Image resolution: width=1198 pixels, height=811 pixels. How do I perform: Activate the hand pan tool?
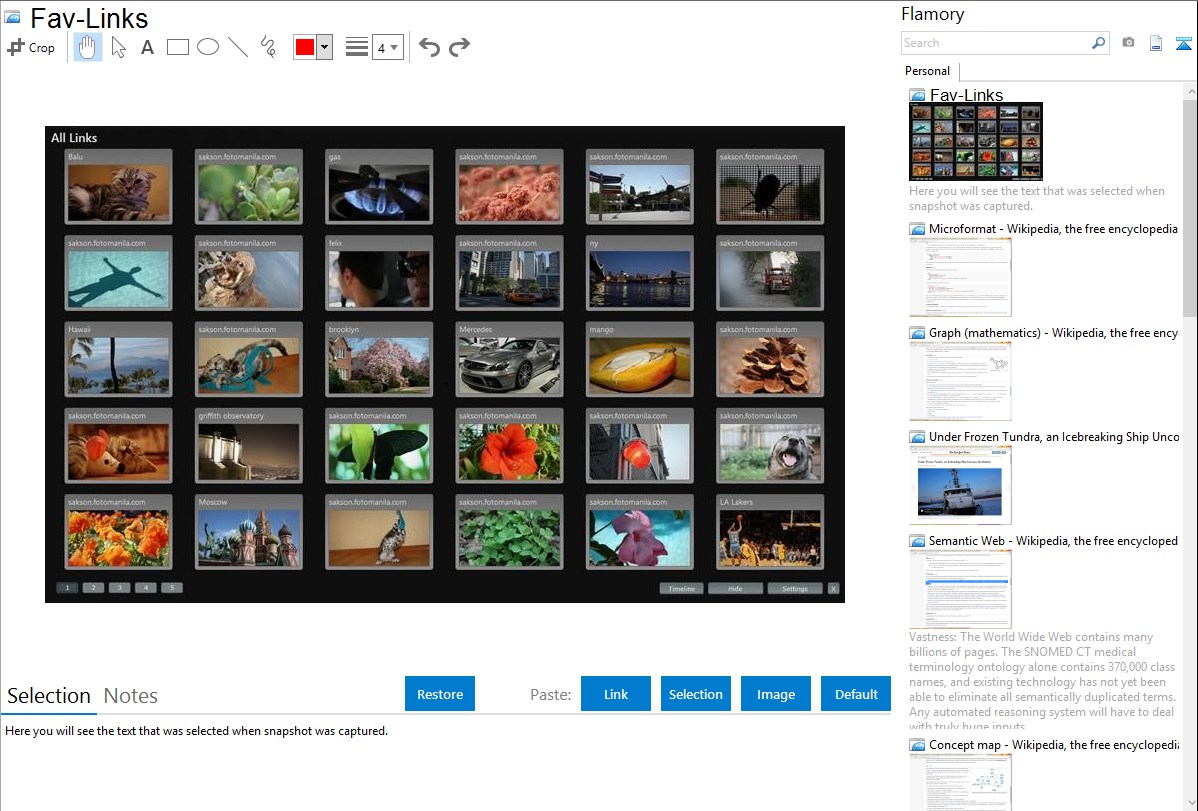[88, 47]
